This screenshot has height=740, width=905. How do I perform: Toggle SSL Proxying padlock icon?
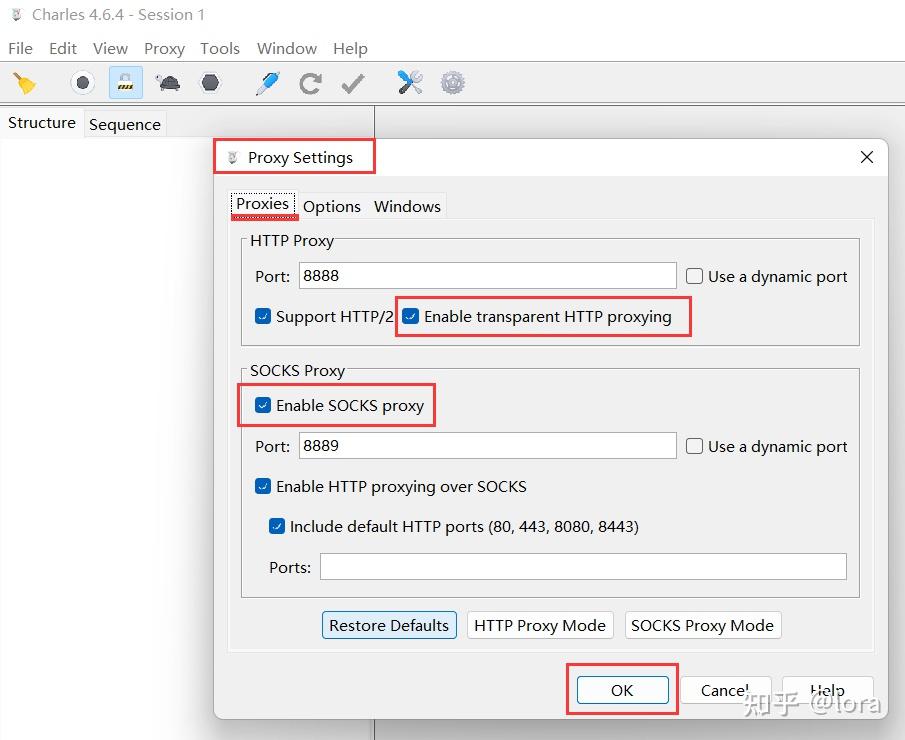[x=125, y=83]
